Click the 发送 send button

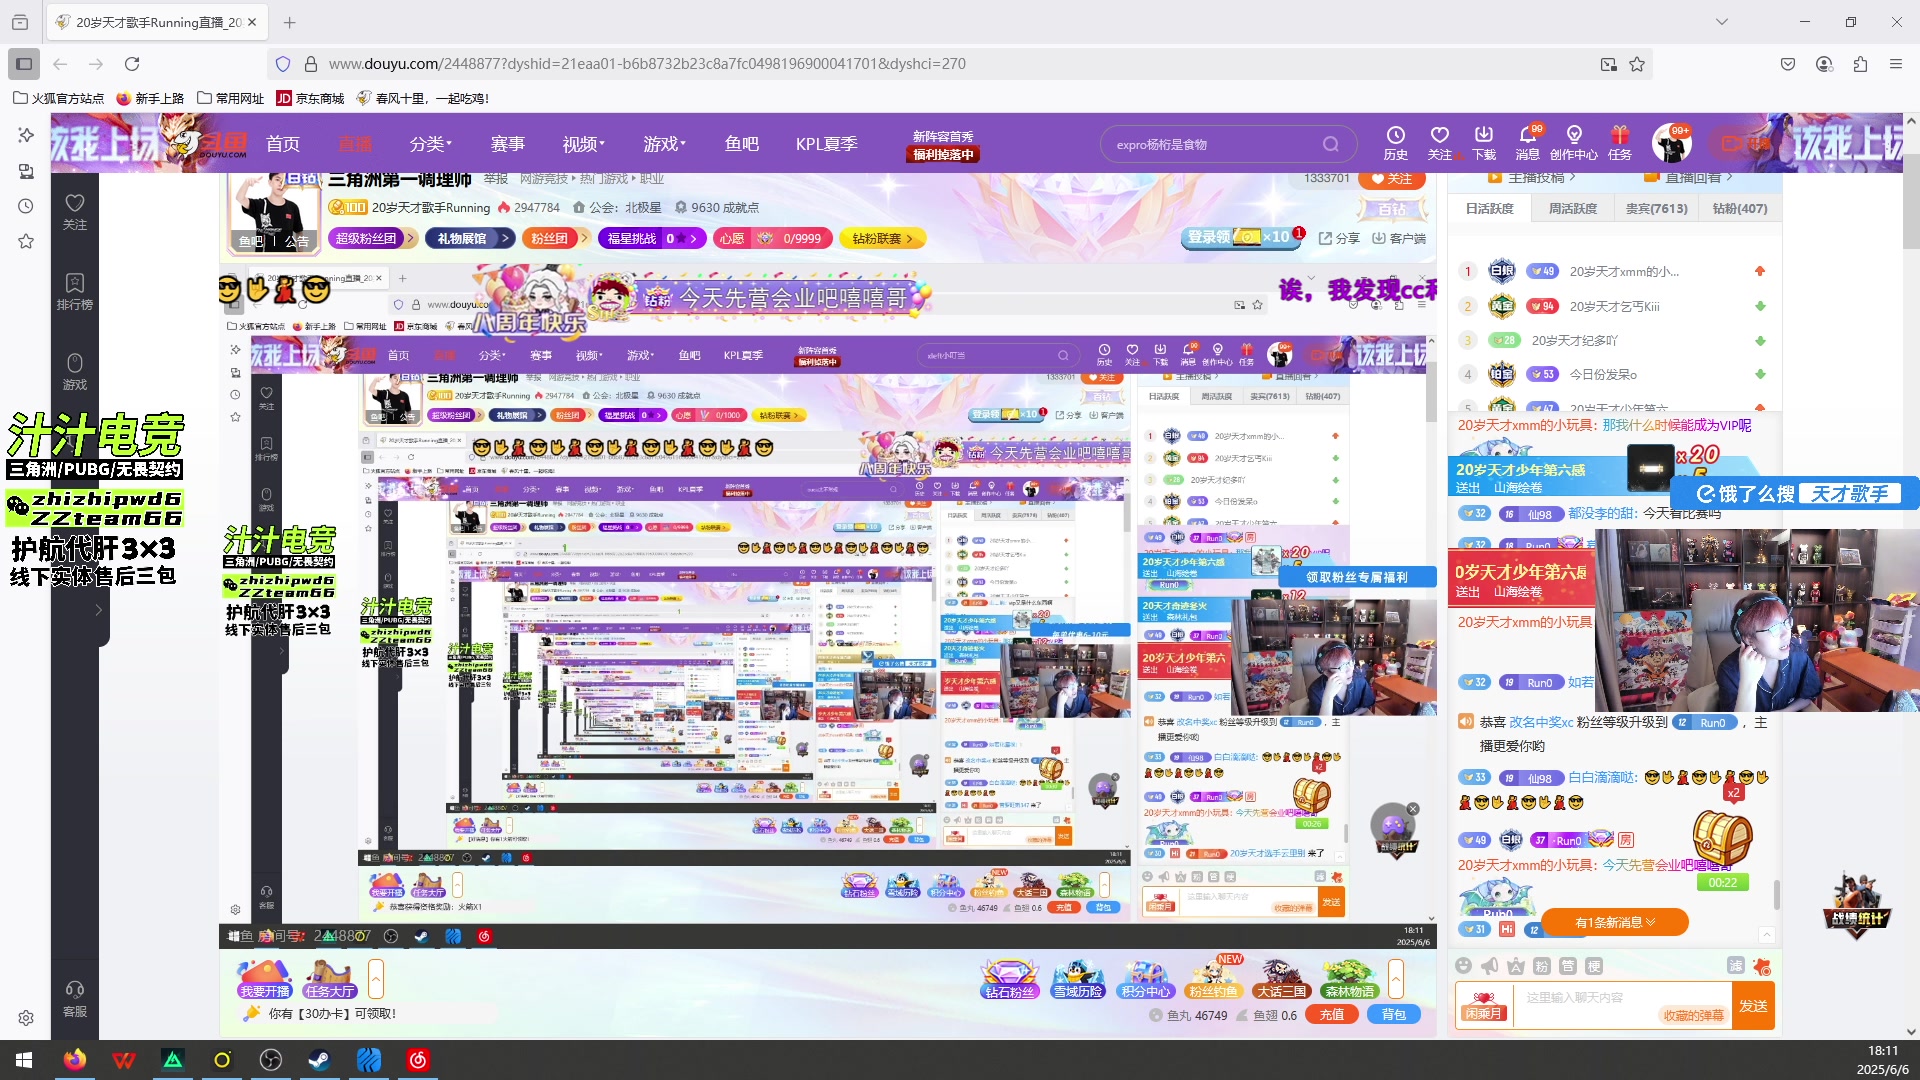click(x=1753, y=1006)
